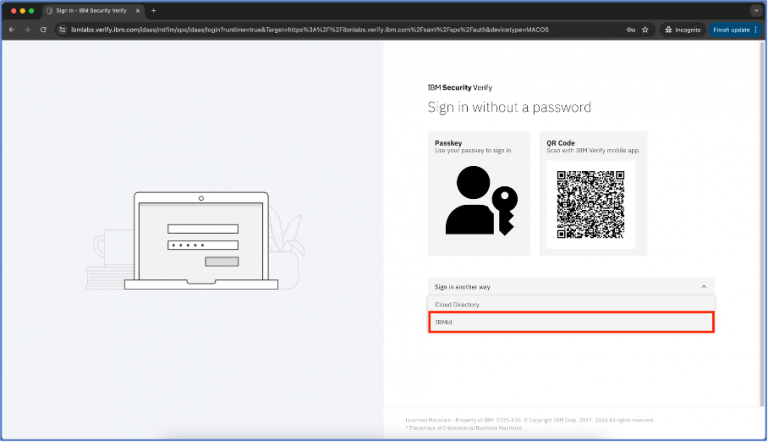Click the chevron on Sign in another way

(x=703, y=287)
